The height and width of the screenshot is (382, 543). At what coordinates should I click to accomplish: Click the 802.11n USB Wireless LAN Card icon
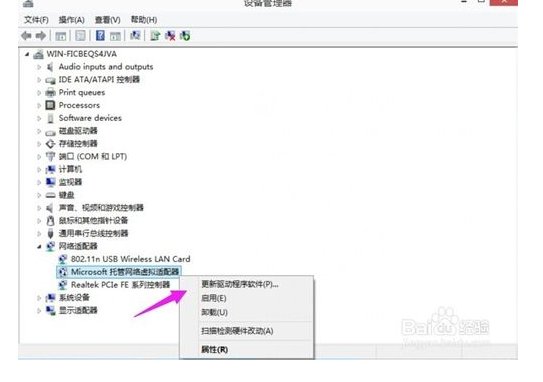click(63, 259)
